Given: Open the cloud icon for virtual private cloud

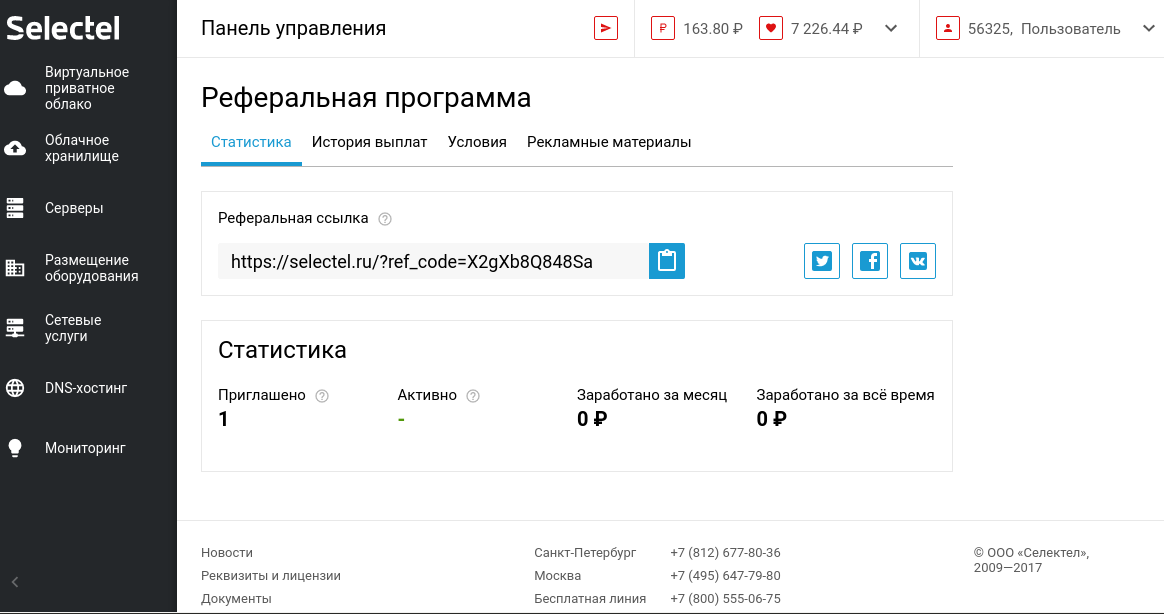Looking at the screenshot, I should coord(15,88).
